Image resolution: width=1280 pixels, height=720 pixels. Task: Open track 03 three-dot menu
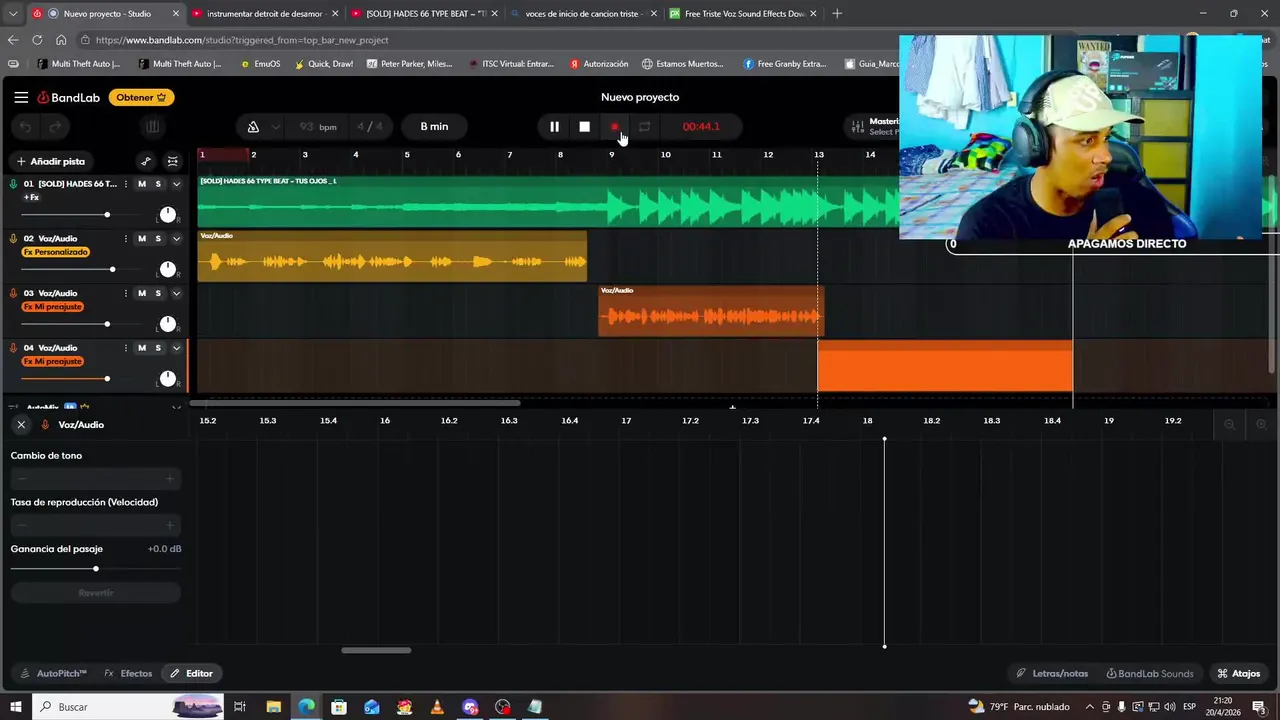pos(125,293)
